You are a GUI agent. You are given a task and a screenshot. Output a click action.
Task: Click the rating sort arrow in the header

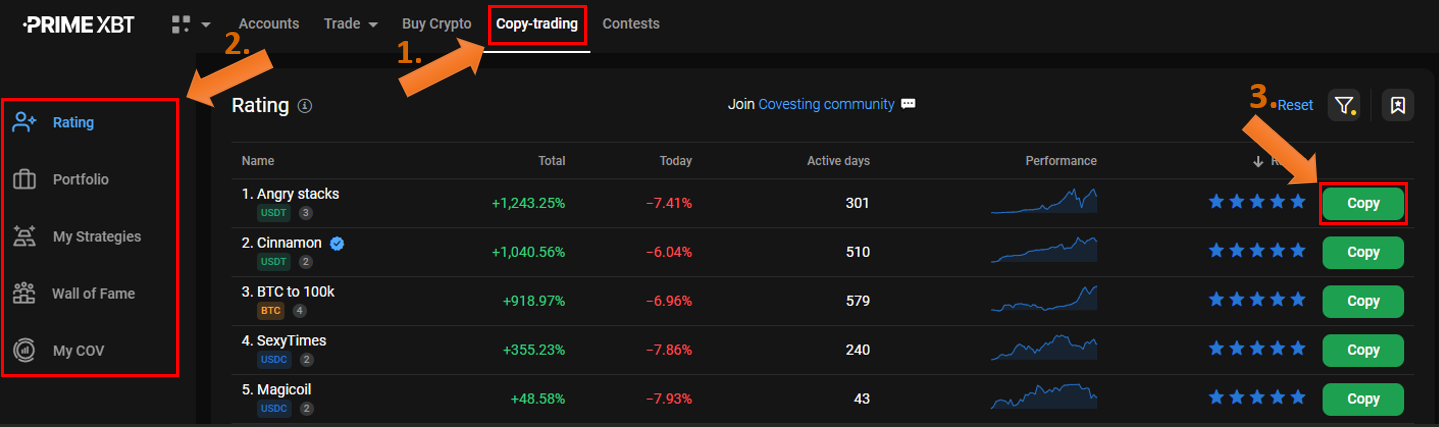1258,161
